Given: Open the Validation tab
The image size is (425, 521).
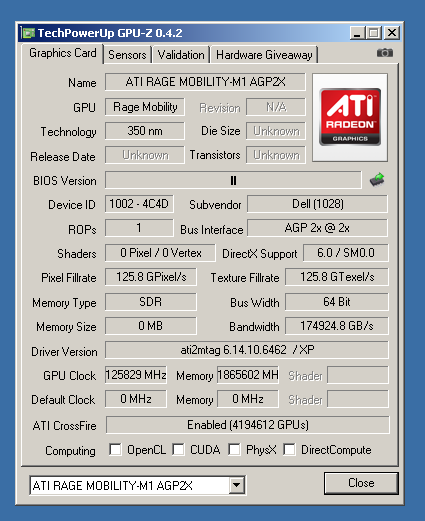Looking at the screenshot, I should point(181,55).
